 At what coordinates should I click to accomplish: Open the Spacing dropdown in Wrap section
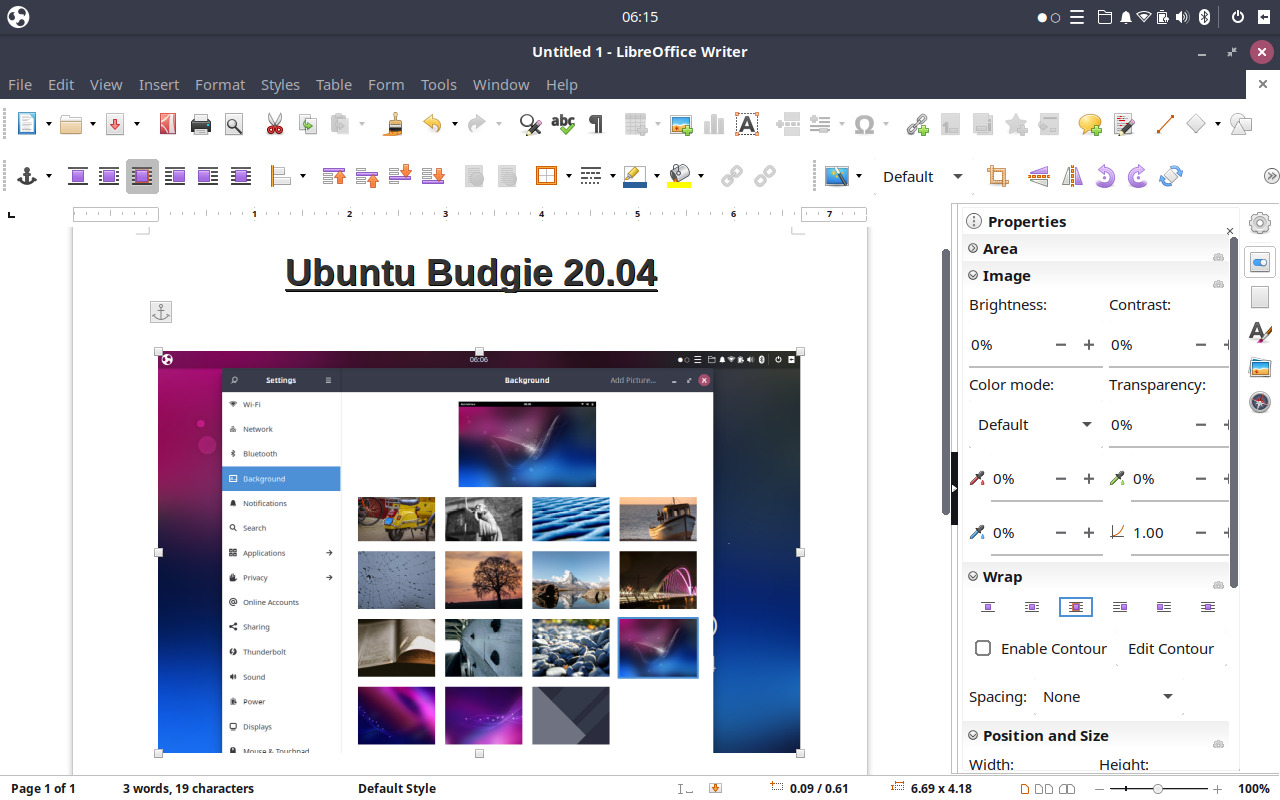[x=1166, y=696]
